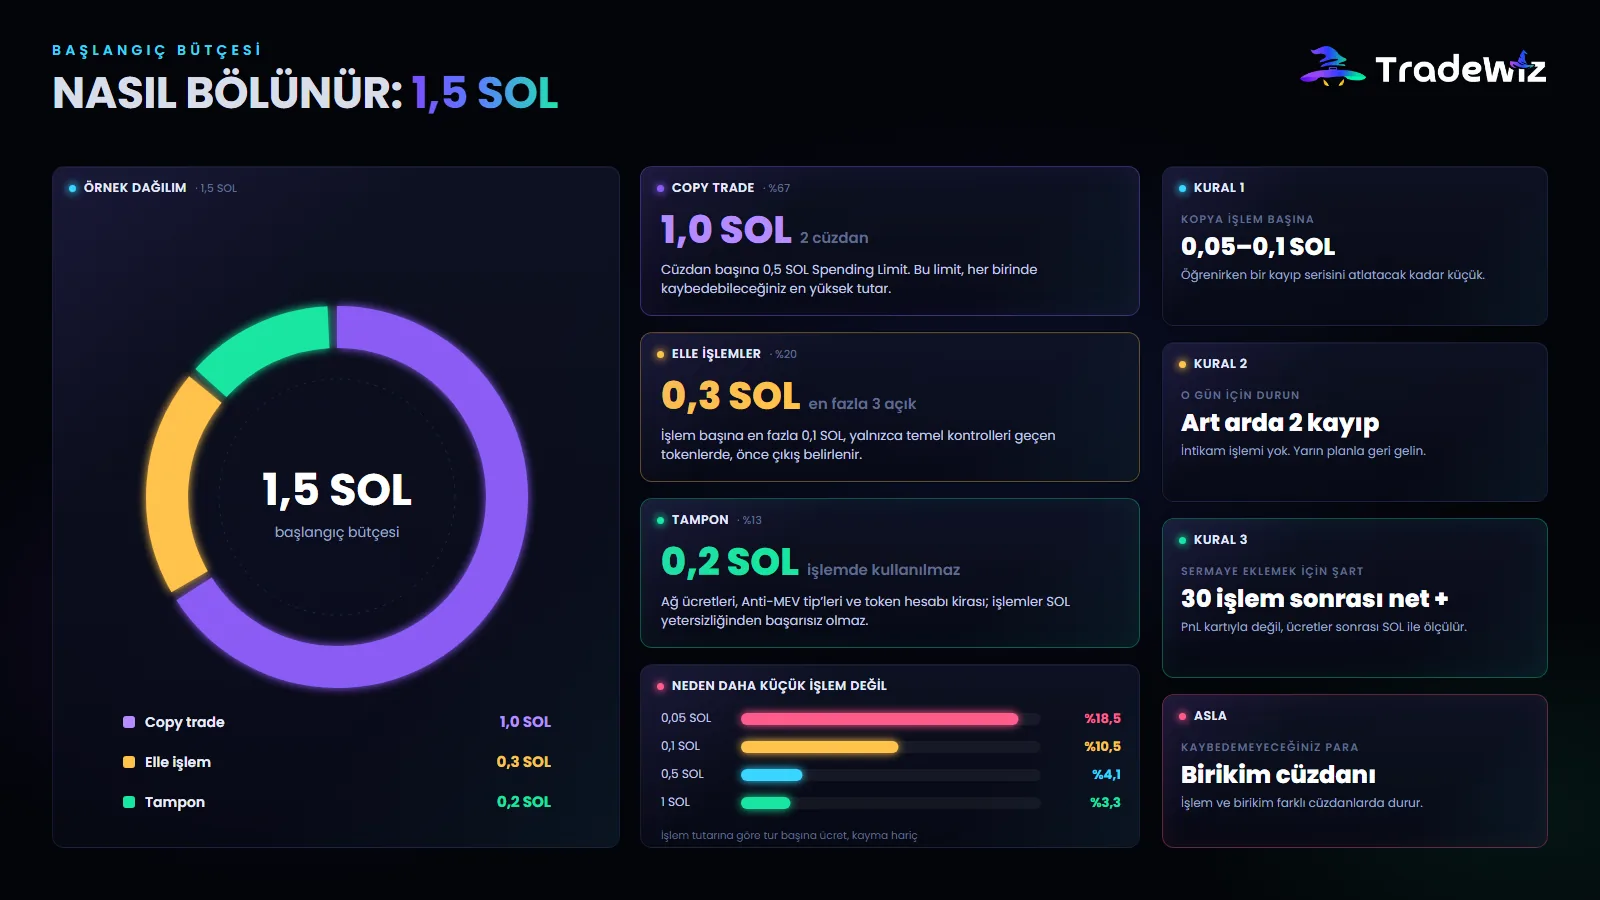Click the Art arda 2 kayıp heading

[1280, 423]
